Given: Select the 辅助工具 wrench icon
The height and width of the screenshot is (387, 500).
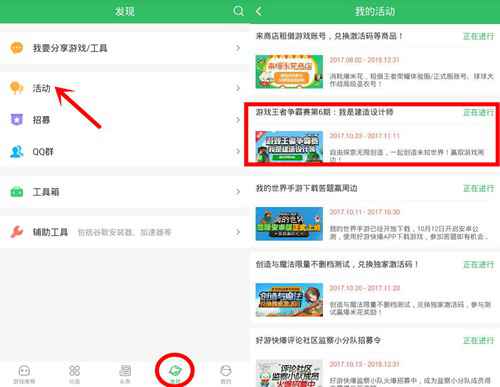Looking at the screenshot, I should pos(17,232).
